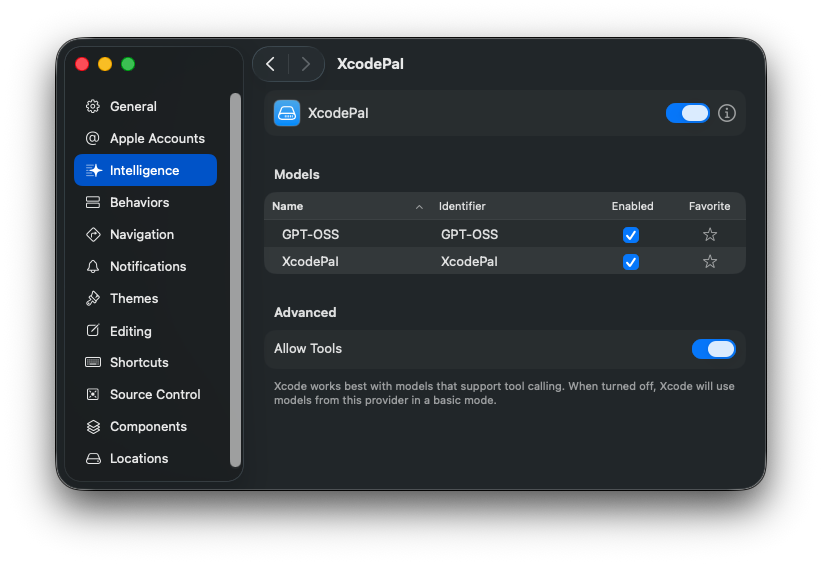Open Components settings
This screenshot has width=822, height=564.
click(x=145, y=427)
